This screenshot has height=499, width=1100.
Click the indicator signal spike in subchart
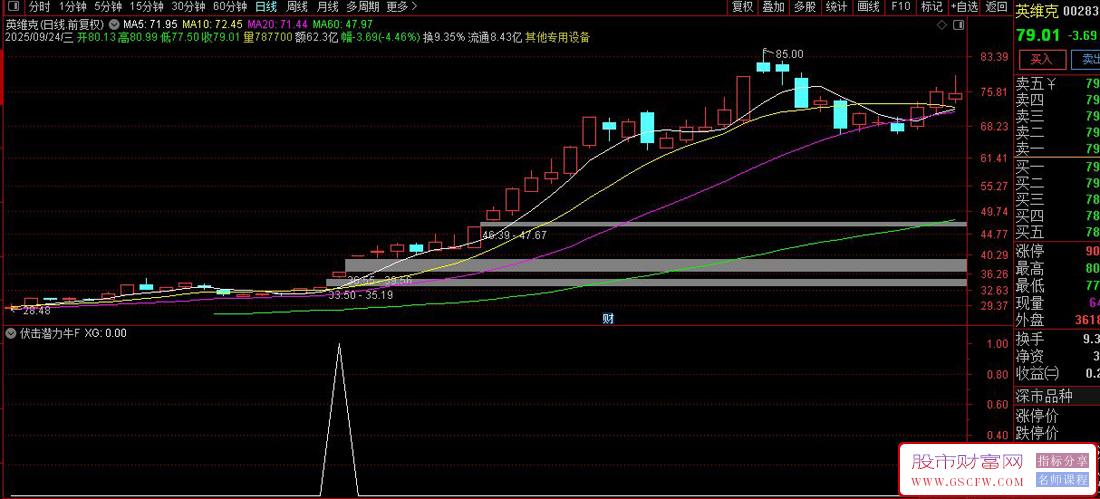point(340,420)
